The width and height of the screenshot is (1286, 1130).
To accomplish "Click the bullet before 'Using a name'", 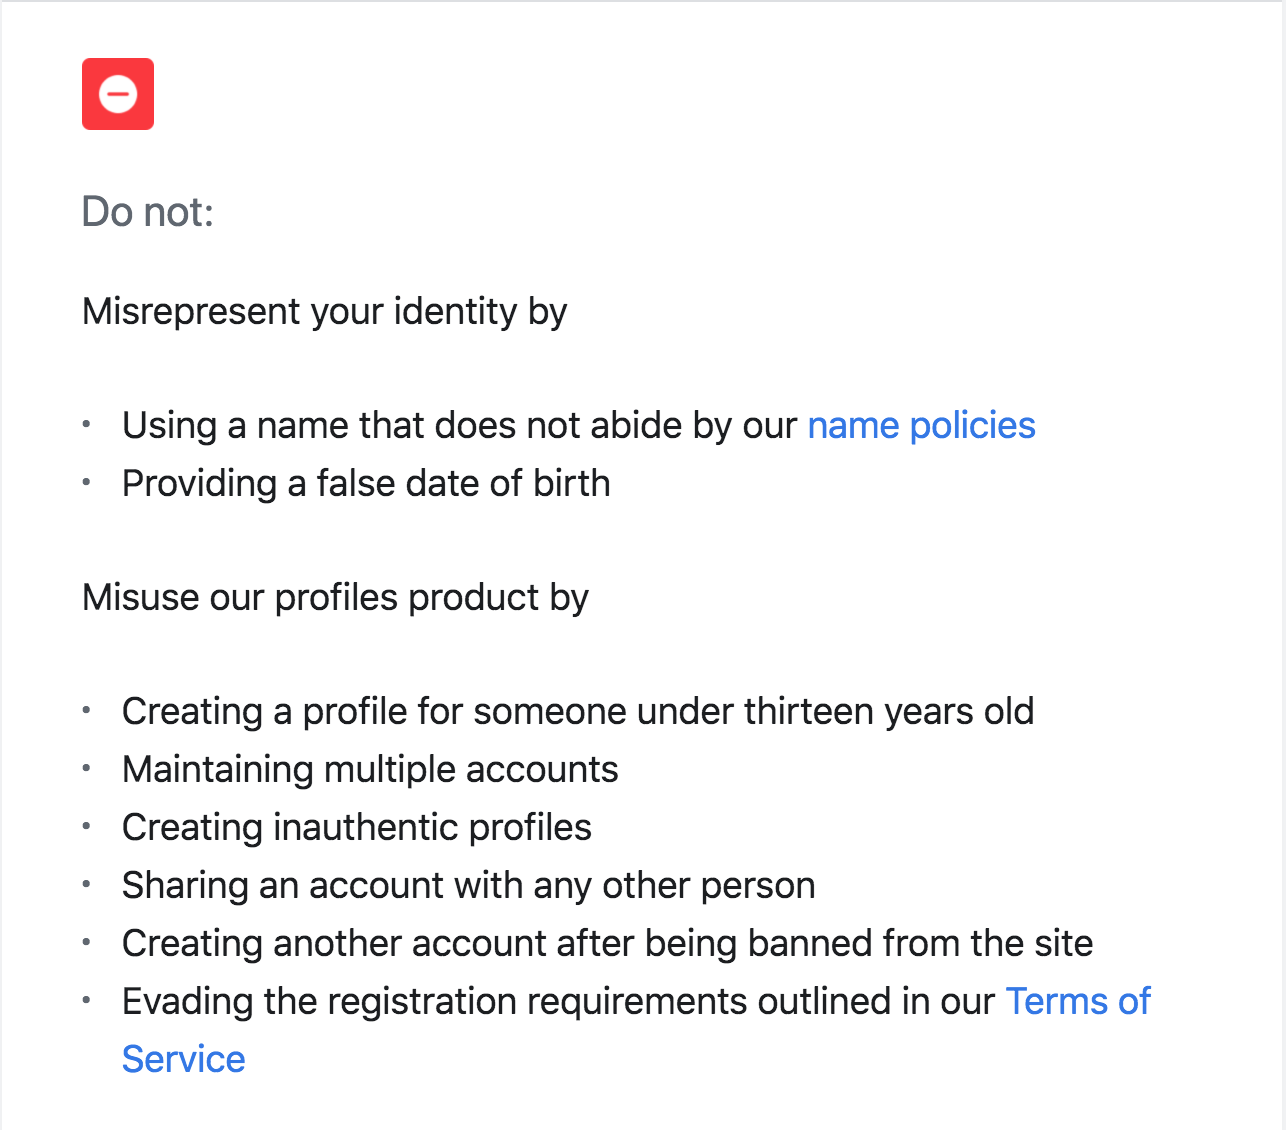I will coord(87,425).
